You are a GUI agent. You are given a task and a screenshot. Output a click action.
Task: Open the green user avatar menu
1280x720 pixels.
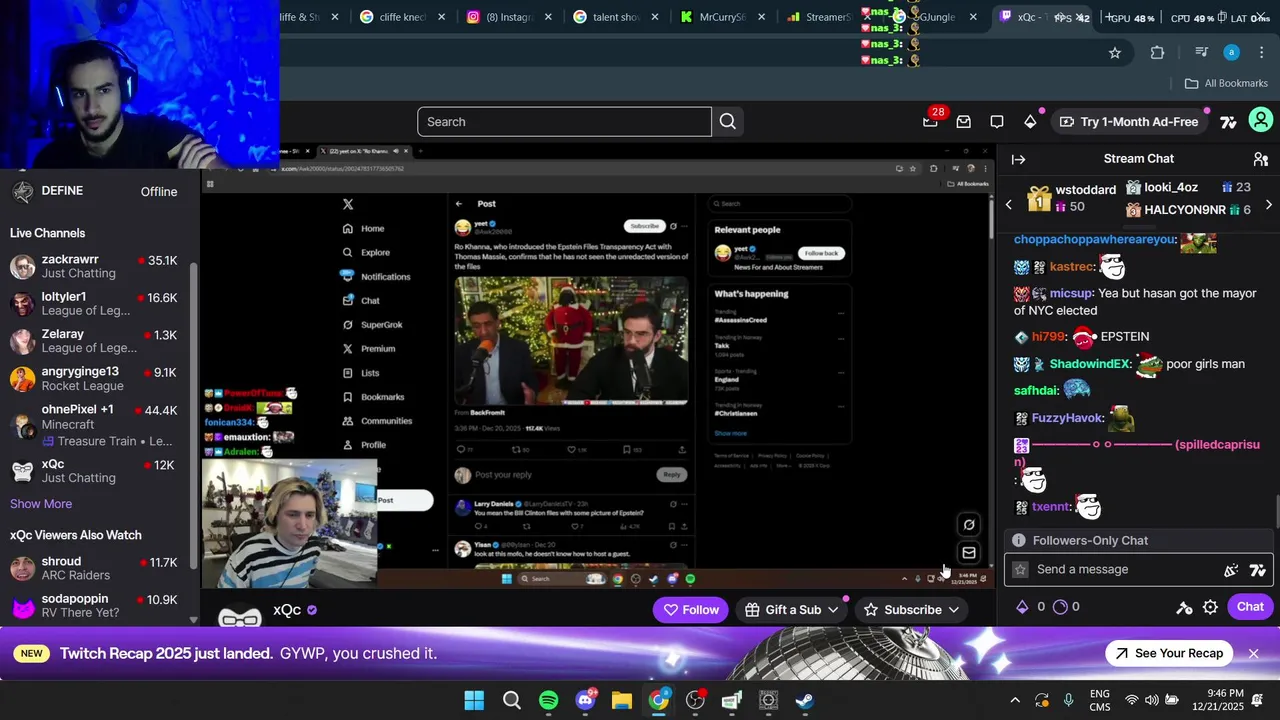(1261, 121)
